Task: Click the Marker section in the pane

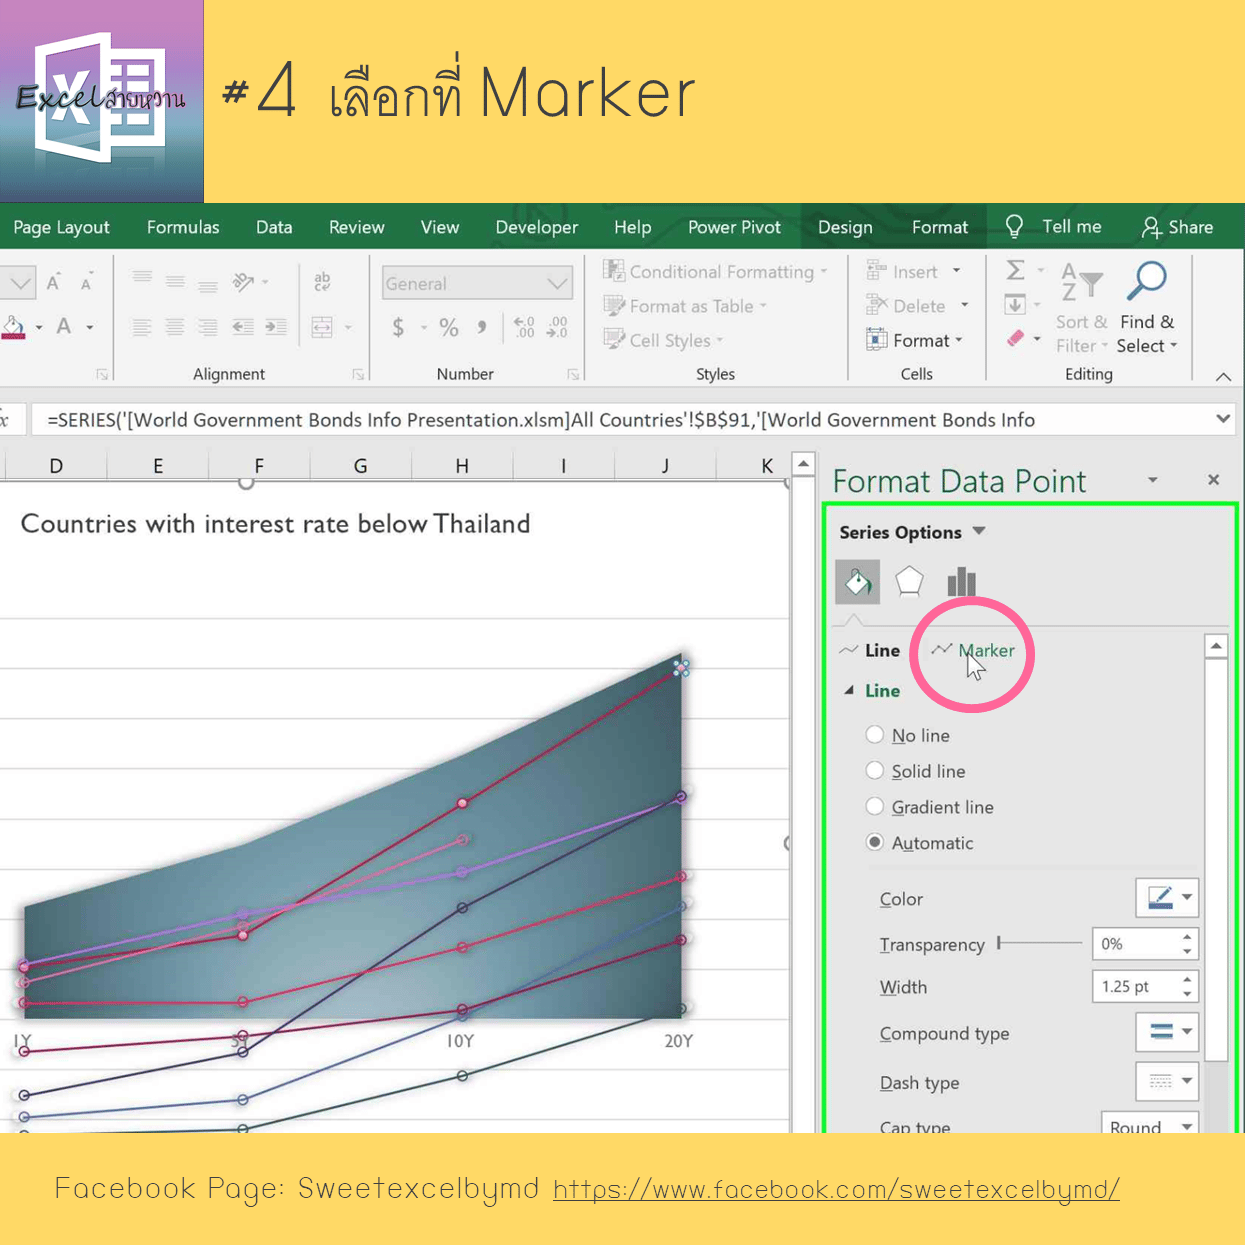Action: [x=985, y=651]
